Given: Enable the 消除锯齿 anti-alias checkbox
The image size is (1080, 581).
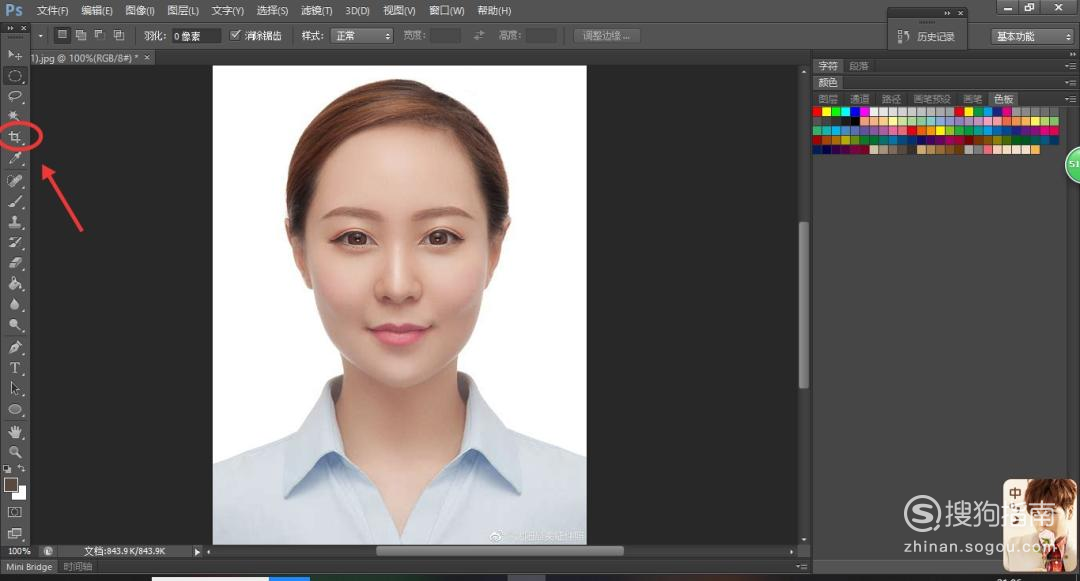Looking at the screenshot, I should pyautogui.click(x=236, y=34).
